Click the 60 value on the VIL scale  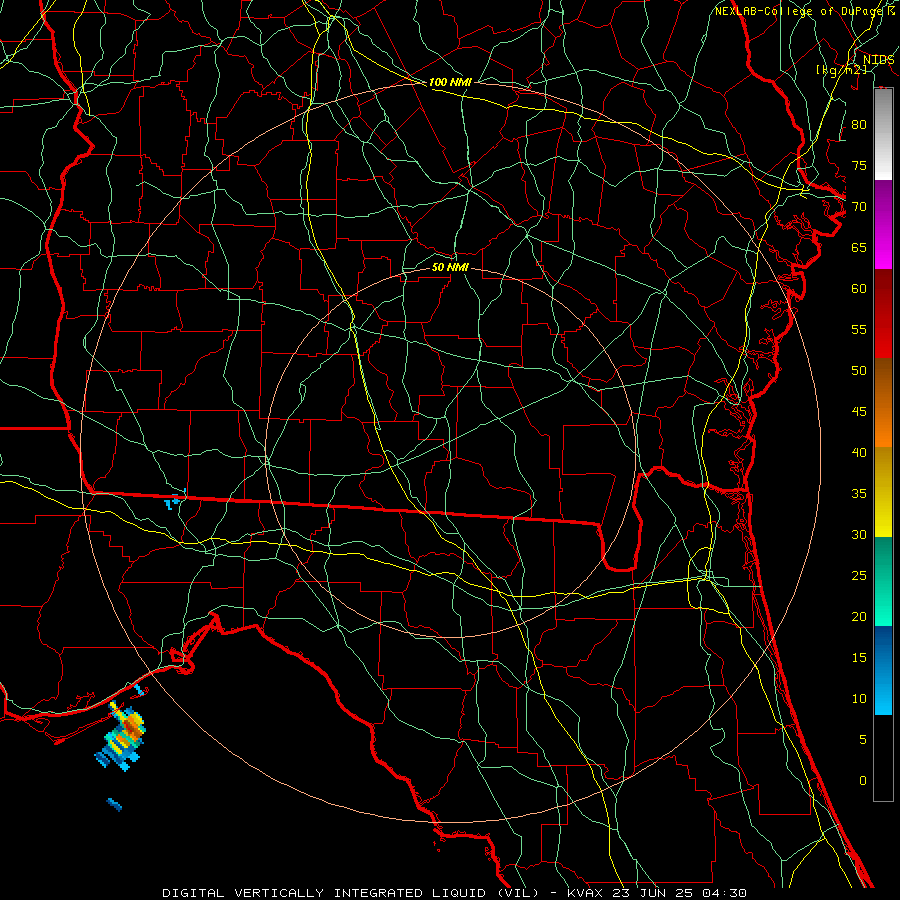pos(859,289)
